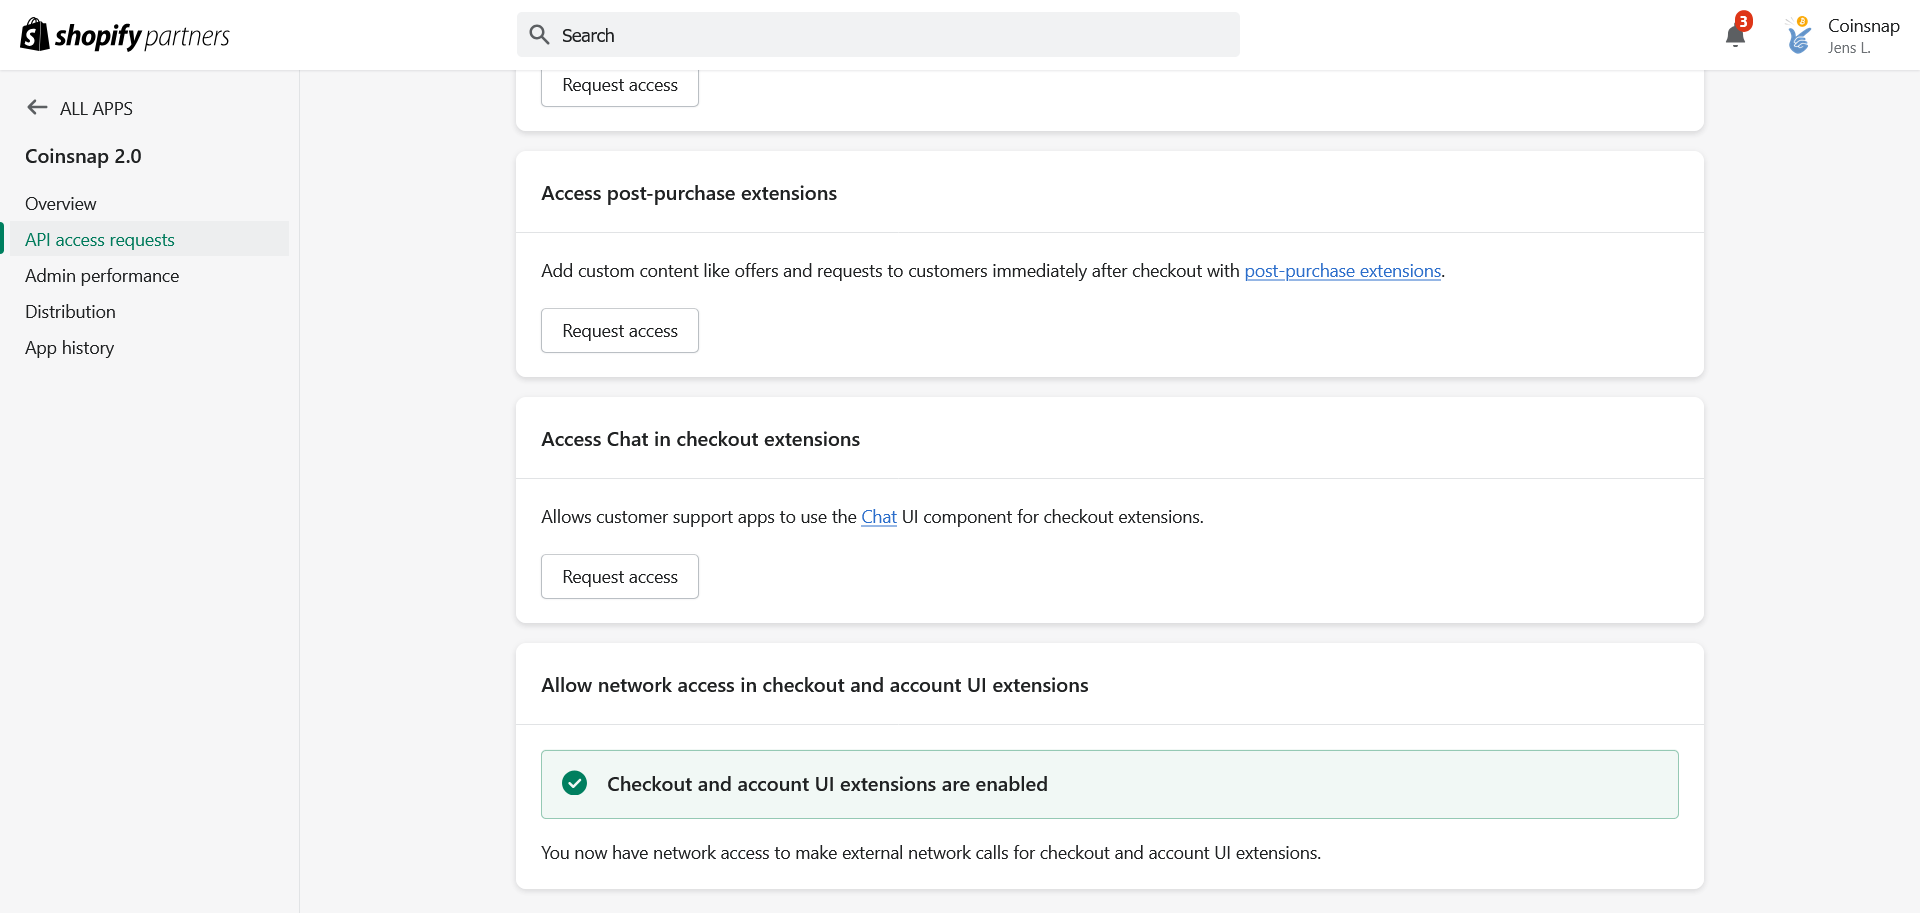Open the post-purchase extensions link

(1342, 271)
